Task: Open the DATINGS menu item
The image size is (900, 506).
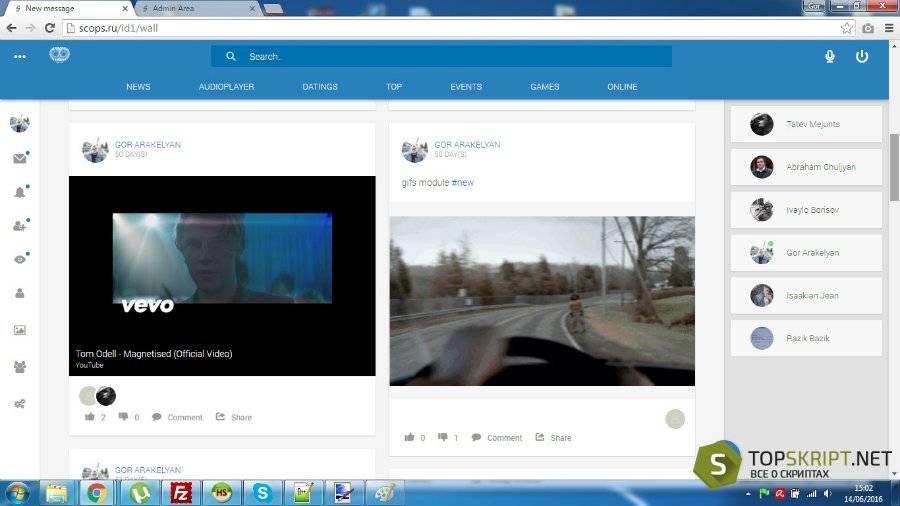Action: click(x=320, y=87)
